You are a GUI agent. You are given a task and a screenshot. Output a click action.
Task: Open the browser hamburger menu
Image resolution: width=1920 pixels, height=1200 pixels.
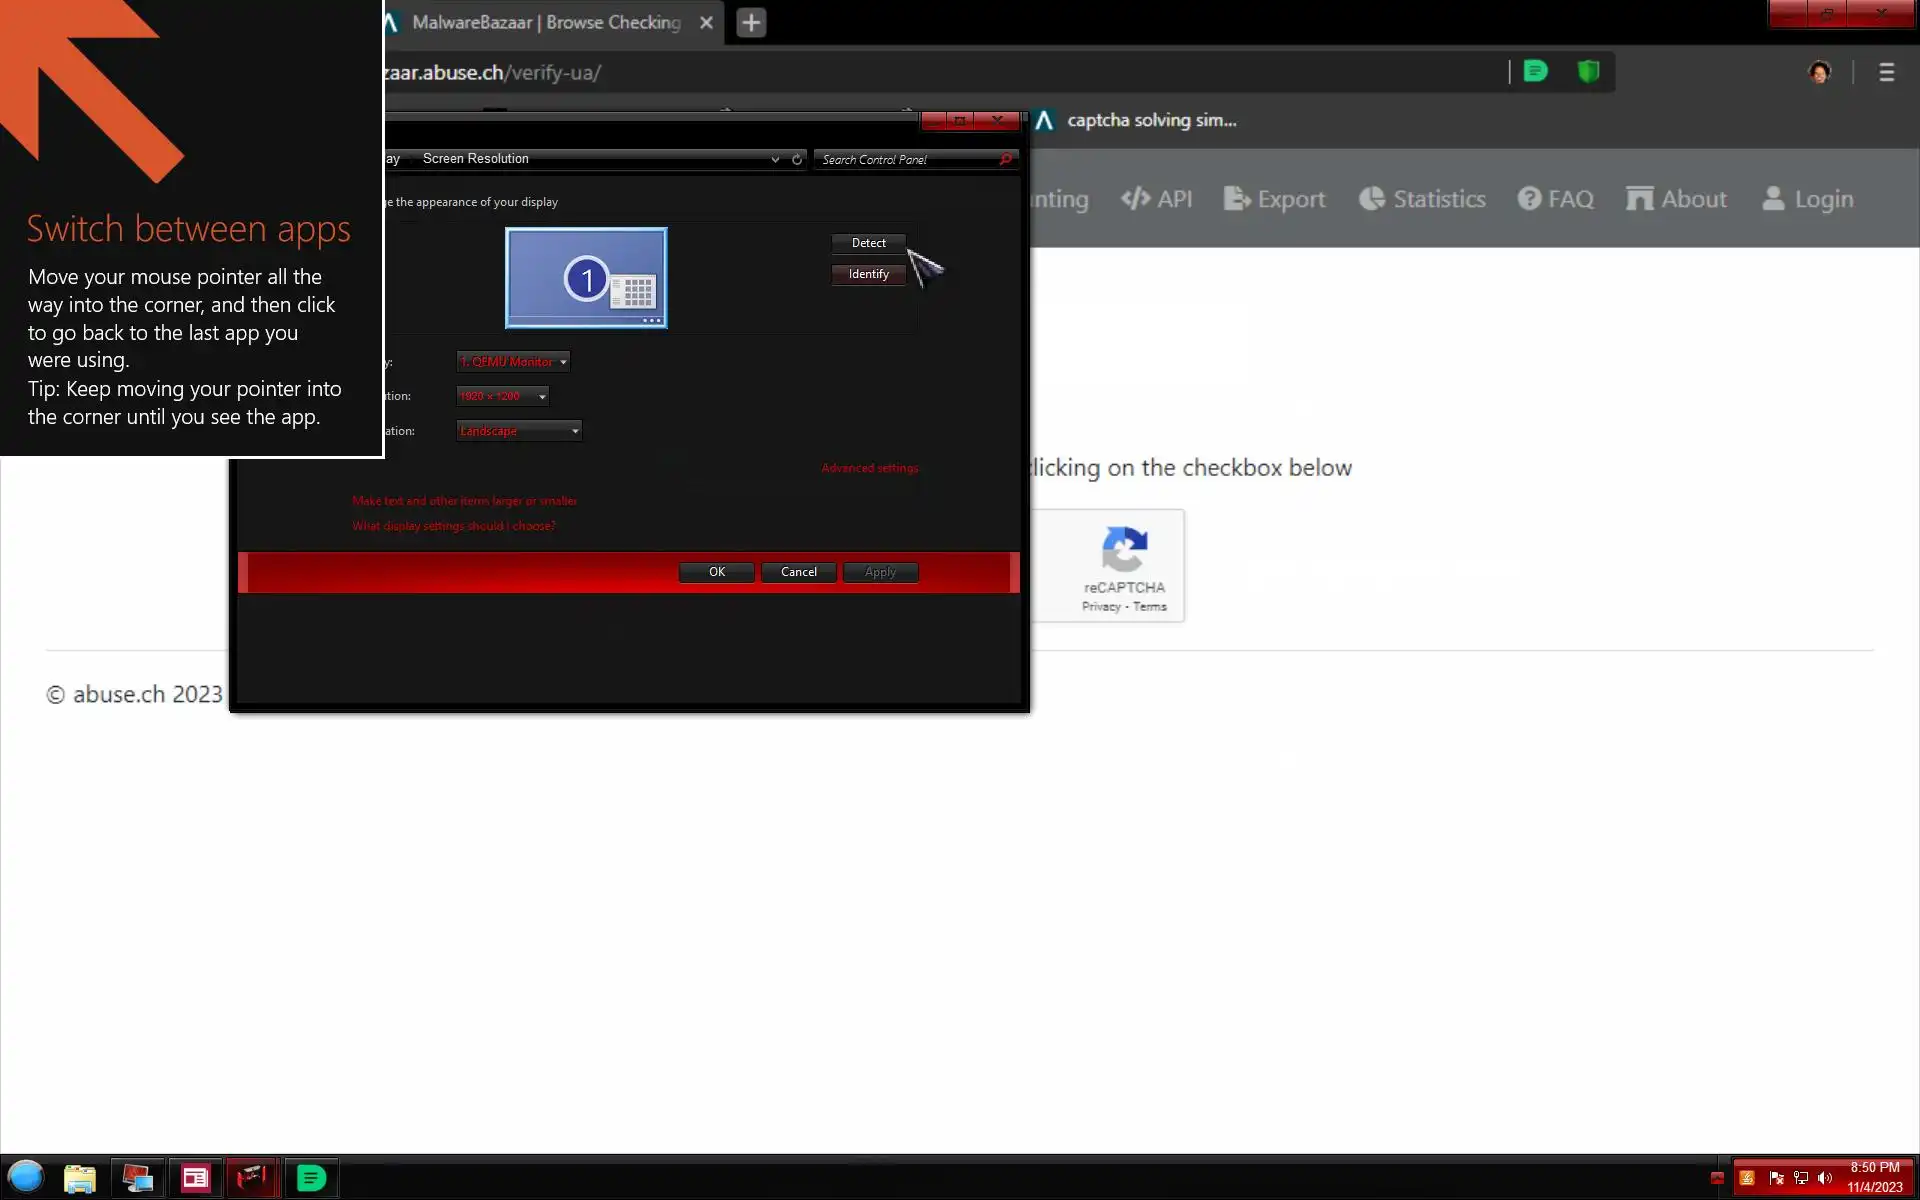click(1886, 72)
